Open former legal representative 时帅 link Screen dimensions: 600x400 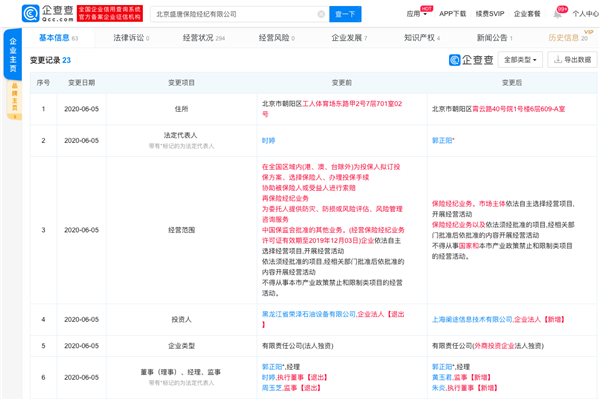click(x=269, y=140)
